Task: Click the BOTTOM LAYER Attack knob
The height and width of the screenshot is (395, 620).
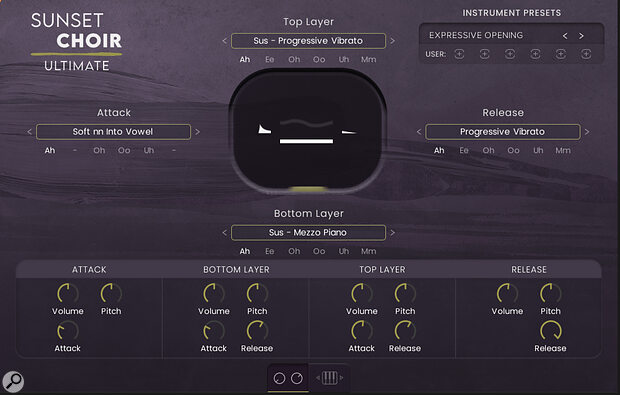Action: coord(214,331)
